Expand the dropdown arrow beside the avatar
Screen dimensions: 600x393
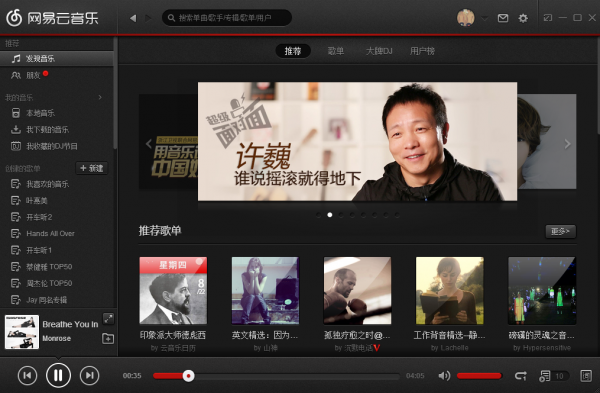(484, 18)
